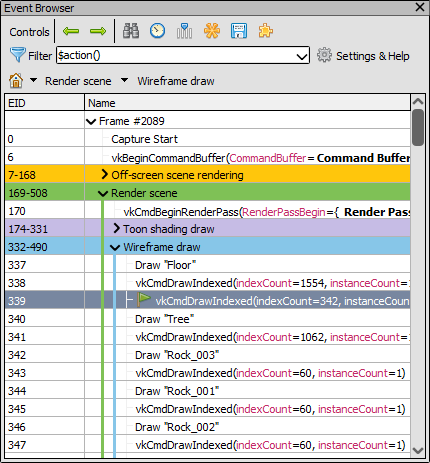The image size is (430, 463).
Task: Open the filter expression dropdown arrow
Action: [x=302, y=56]
